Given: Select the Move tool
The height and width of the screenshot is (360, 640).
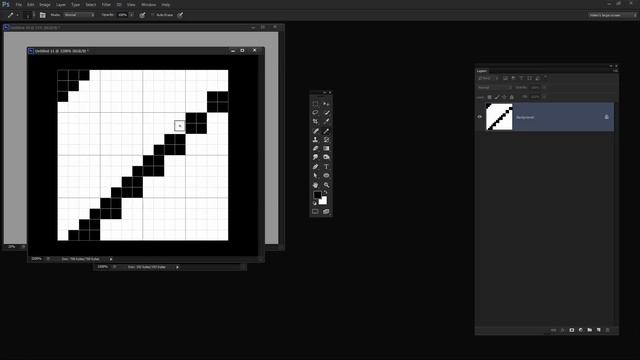Looking at the screenshot, I should [326, 104].
